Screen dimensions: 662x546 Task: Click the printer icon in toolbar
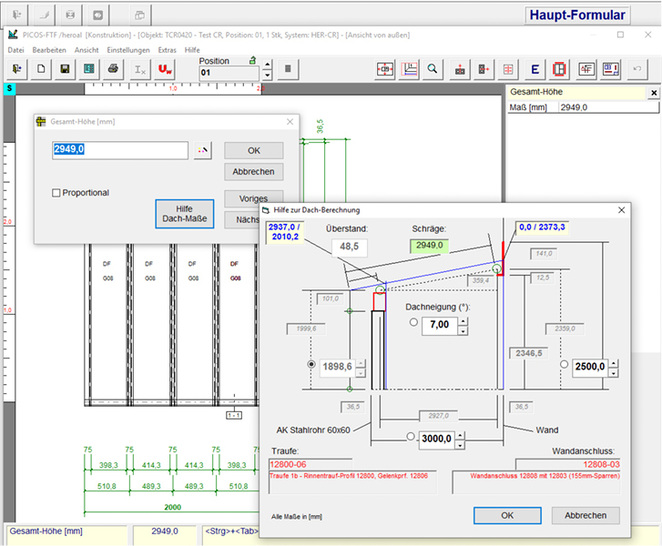click(113, 69)
